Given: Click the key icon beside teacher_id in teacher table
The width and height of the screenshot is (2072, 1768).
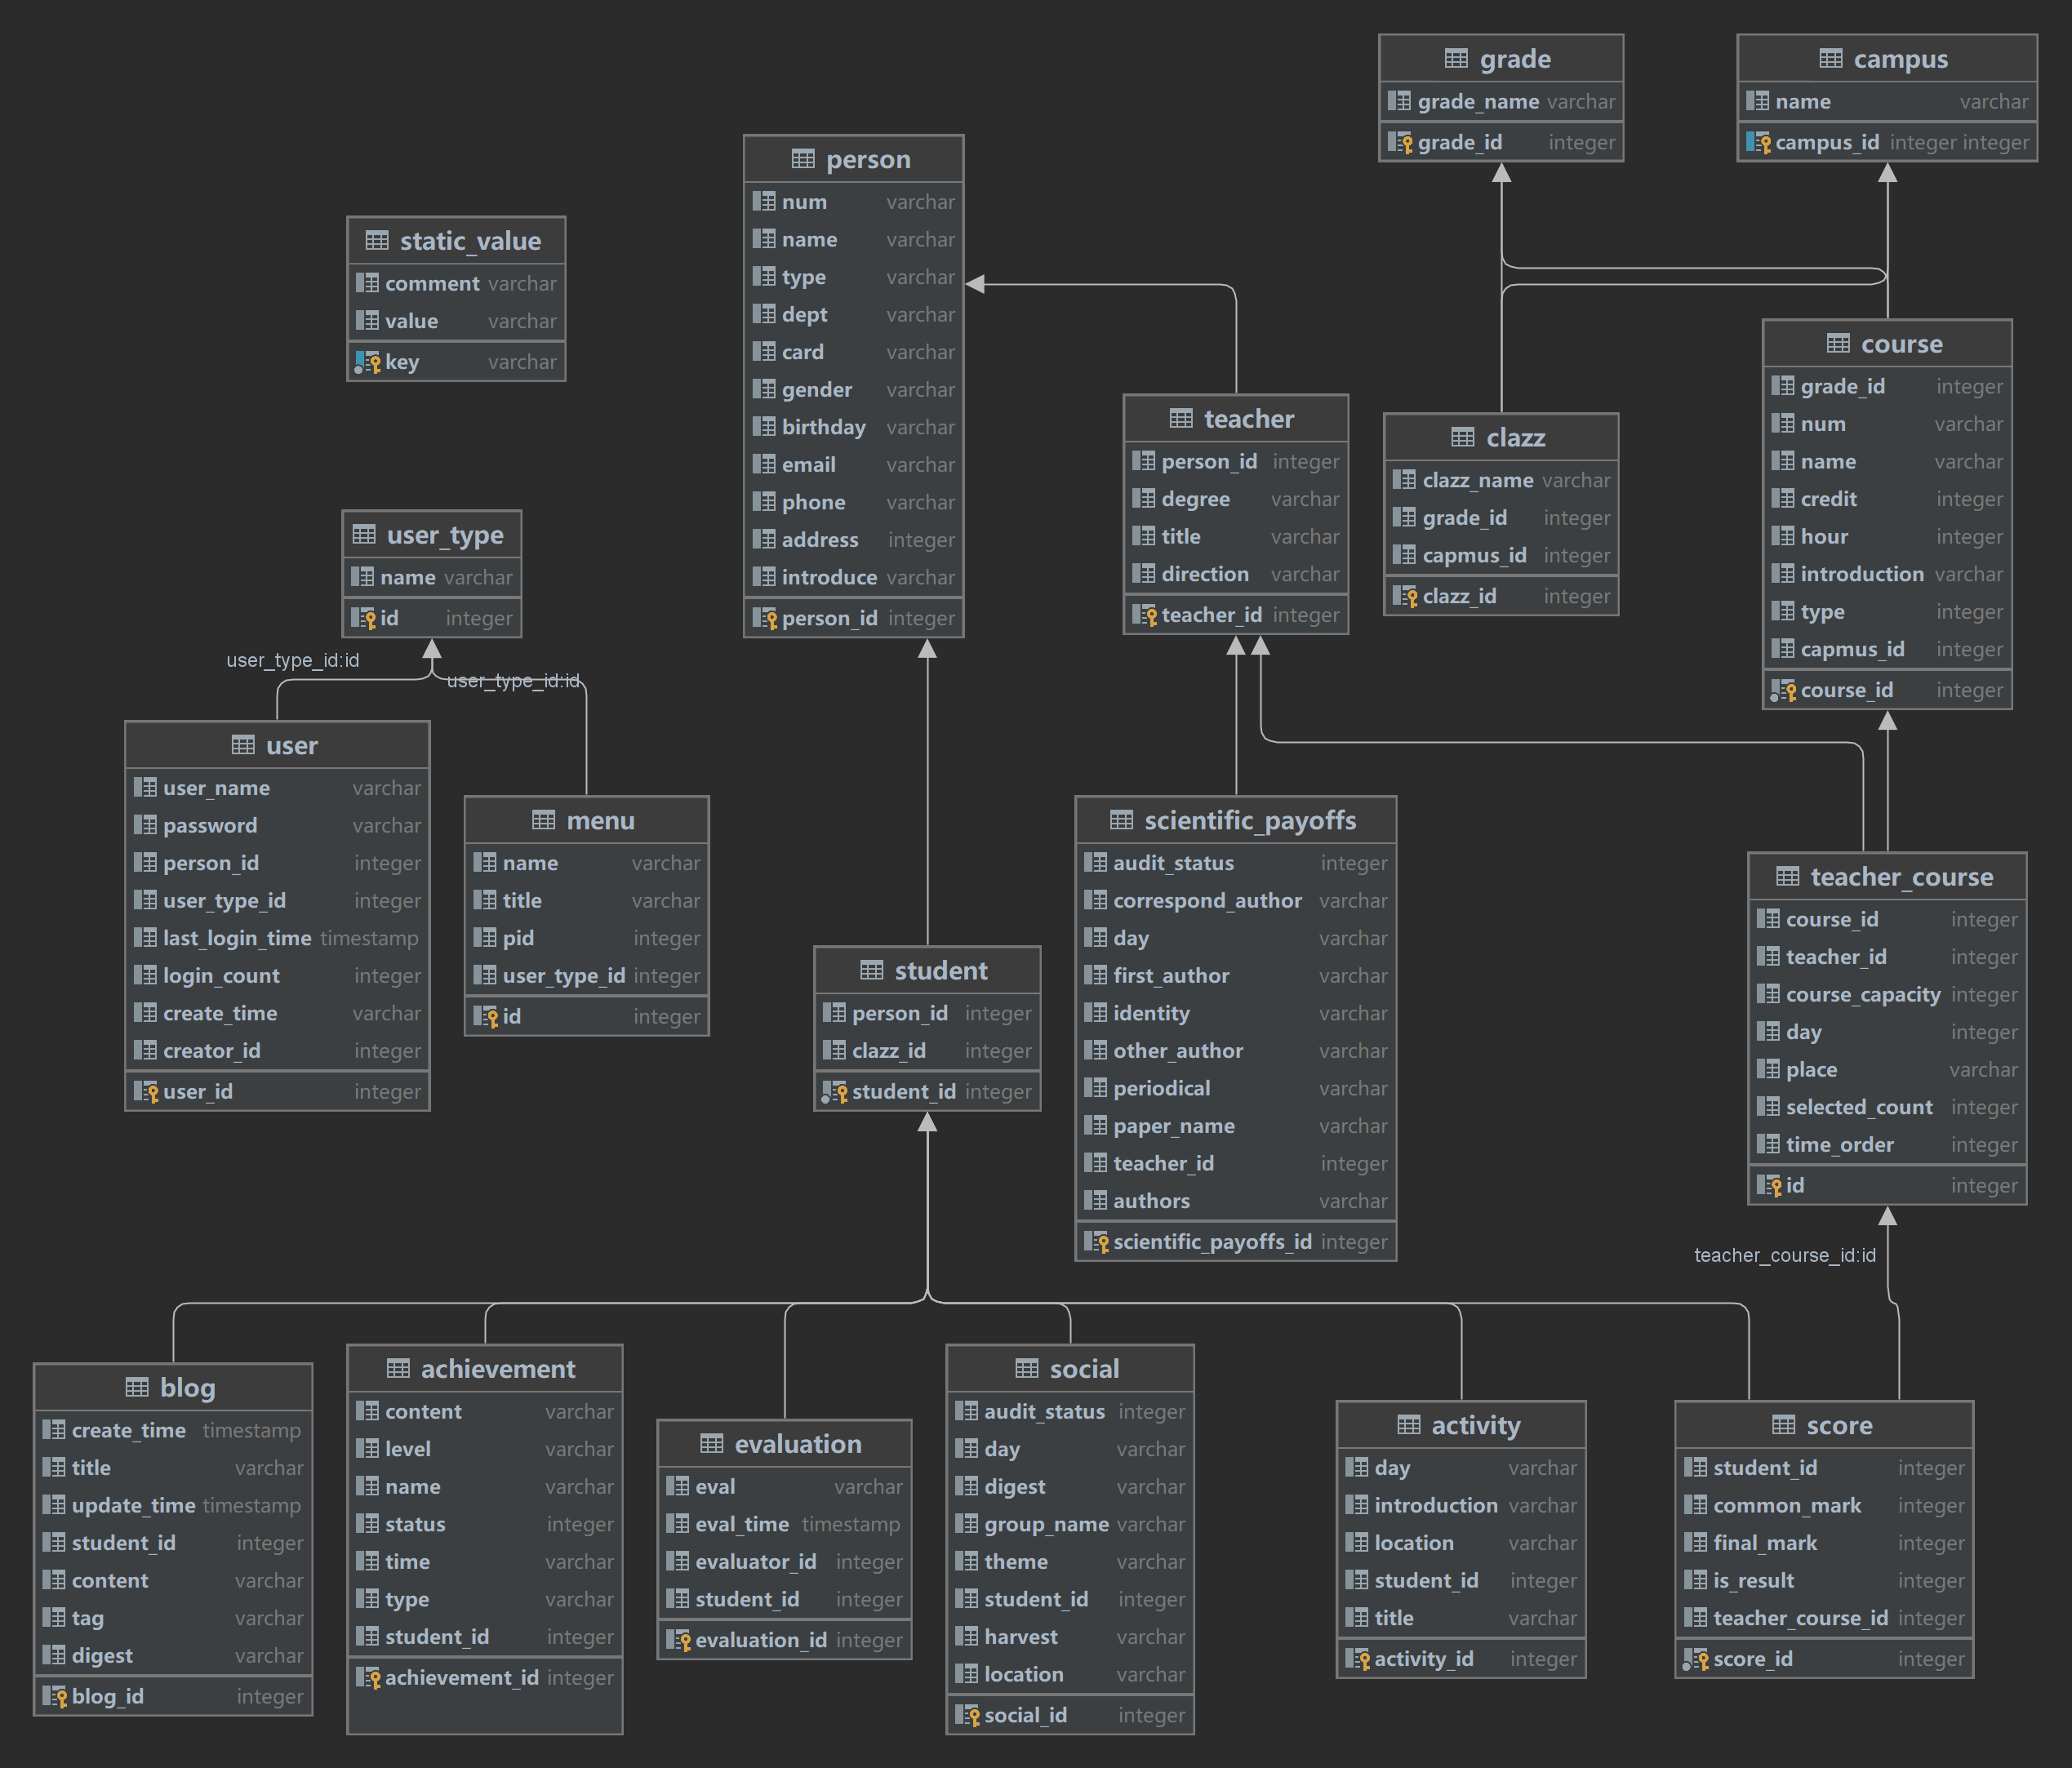Looking at the screenshot, I should pos(1144,615).
